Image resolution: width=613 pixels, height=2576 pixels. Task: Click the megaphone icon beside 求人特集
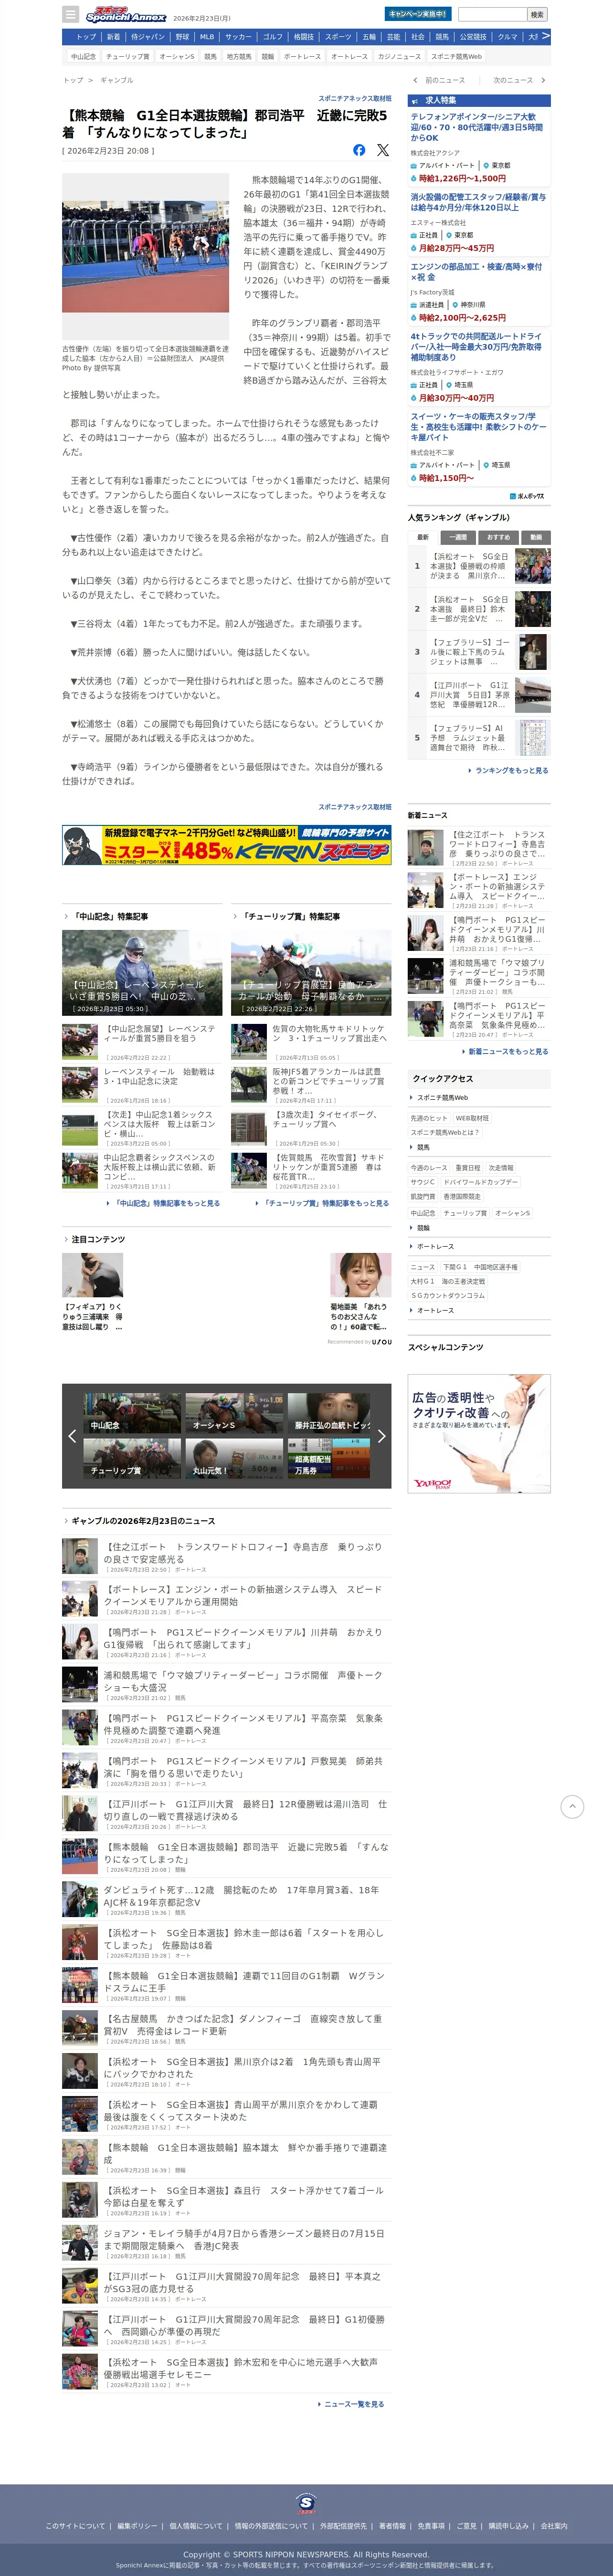coord(416,100)
